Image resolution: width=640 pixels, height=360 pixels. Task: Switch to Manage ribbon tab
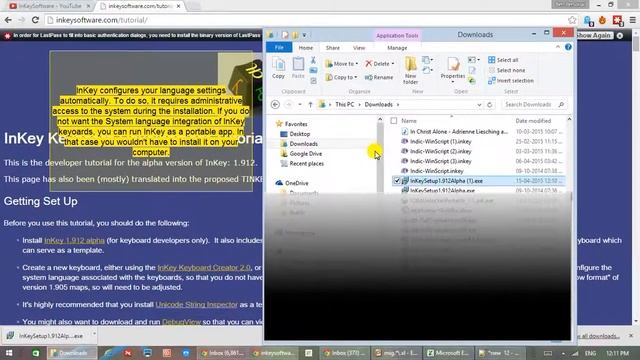397,48
